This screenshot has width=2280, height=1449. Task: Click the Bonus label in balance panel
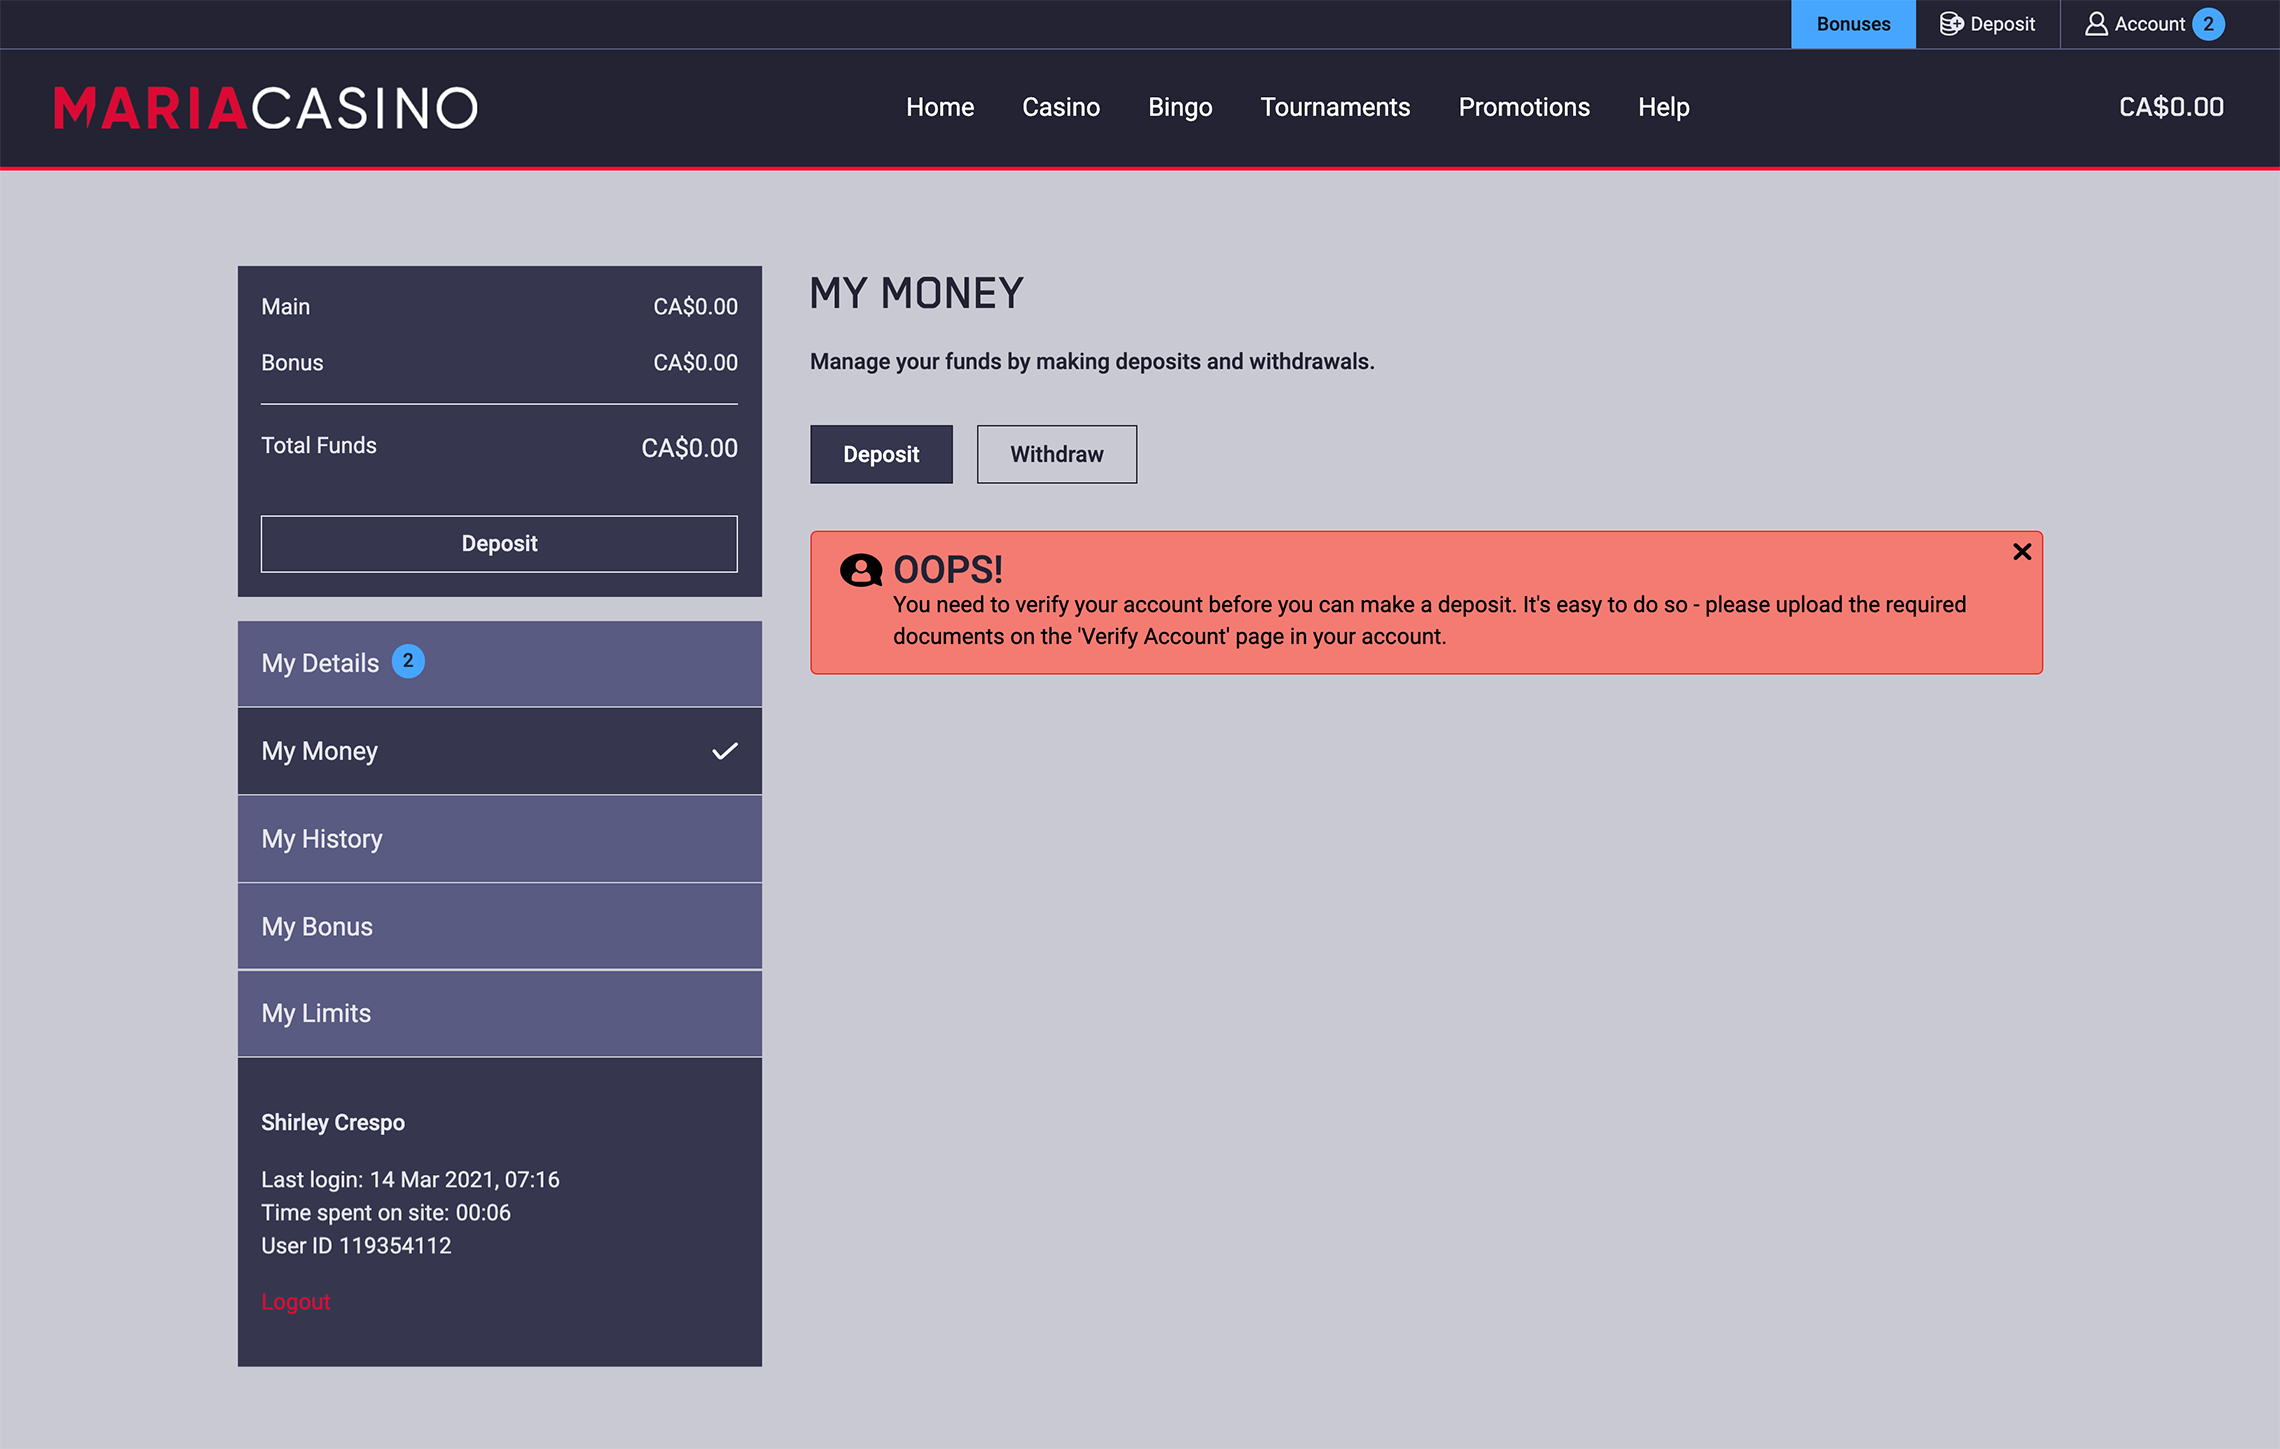pyautogui.click(x=292, y=363)
